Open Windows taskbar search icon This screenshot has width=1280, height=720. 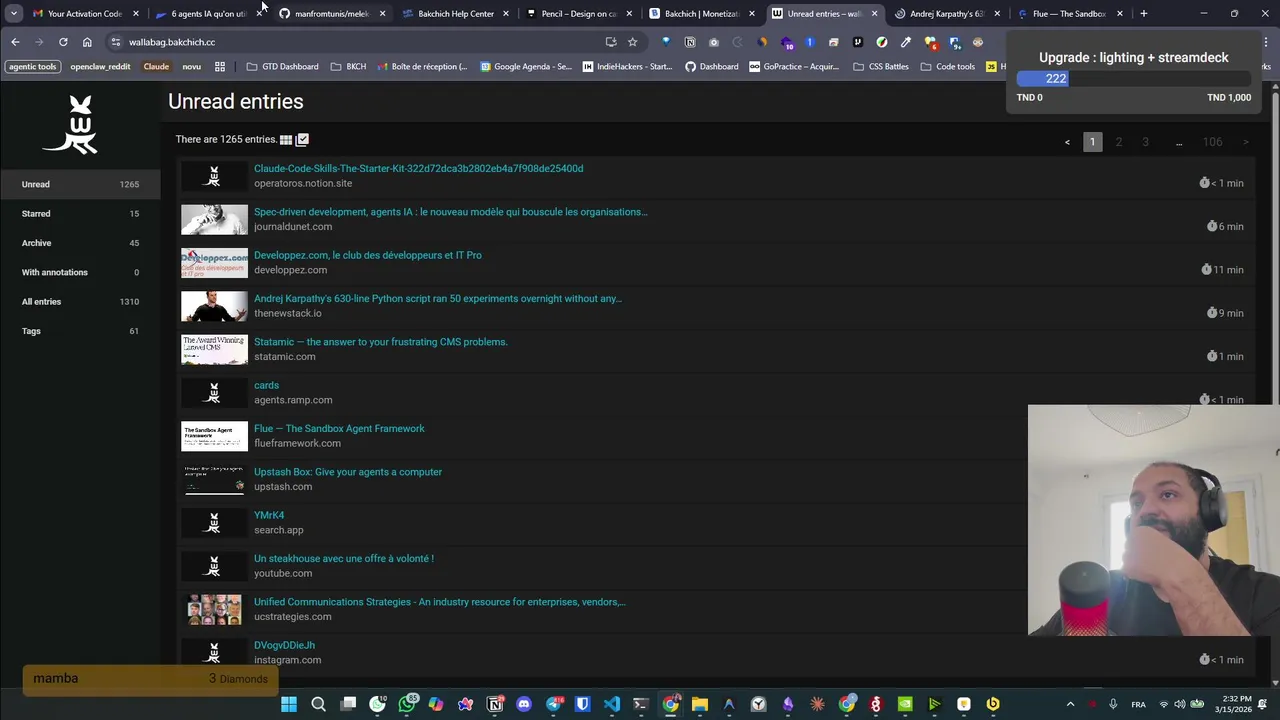click(x=318, y=704)
